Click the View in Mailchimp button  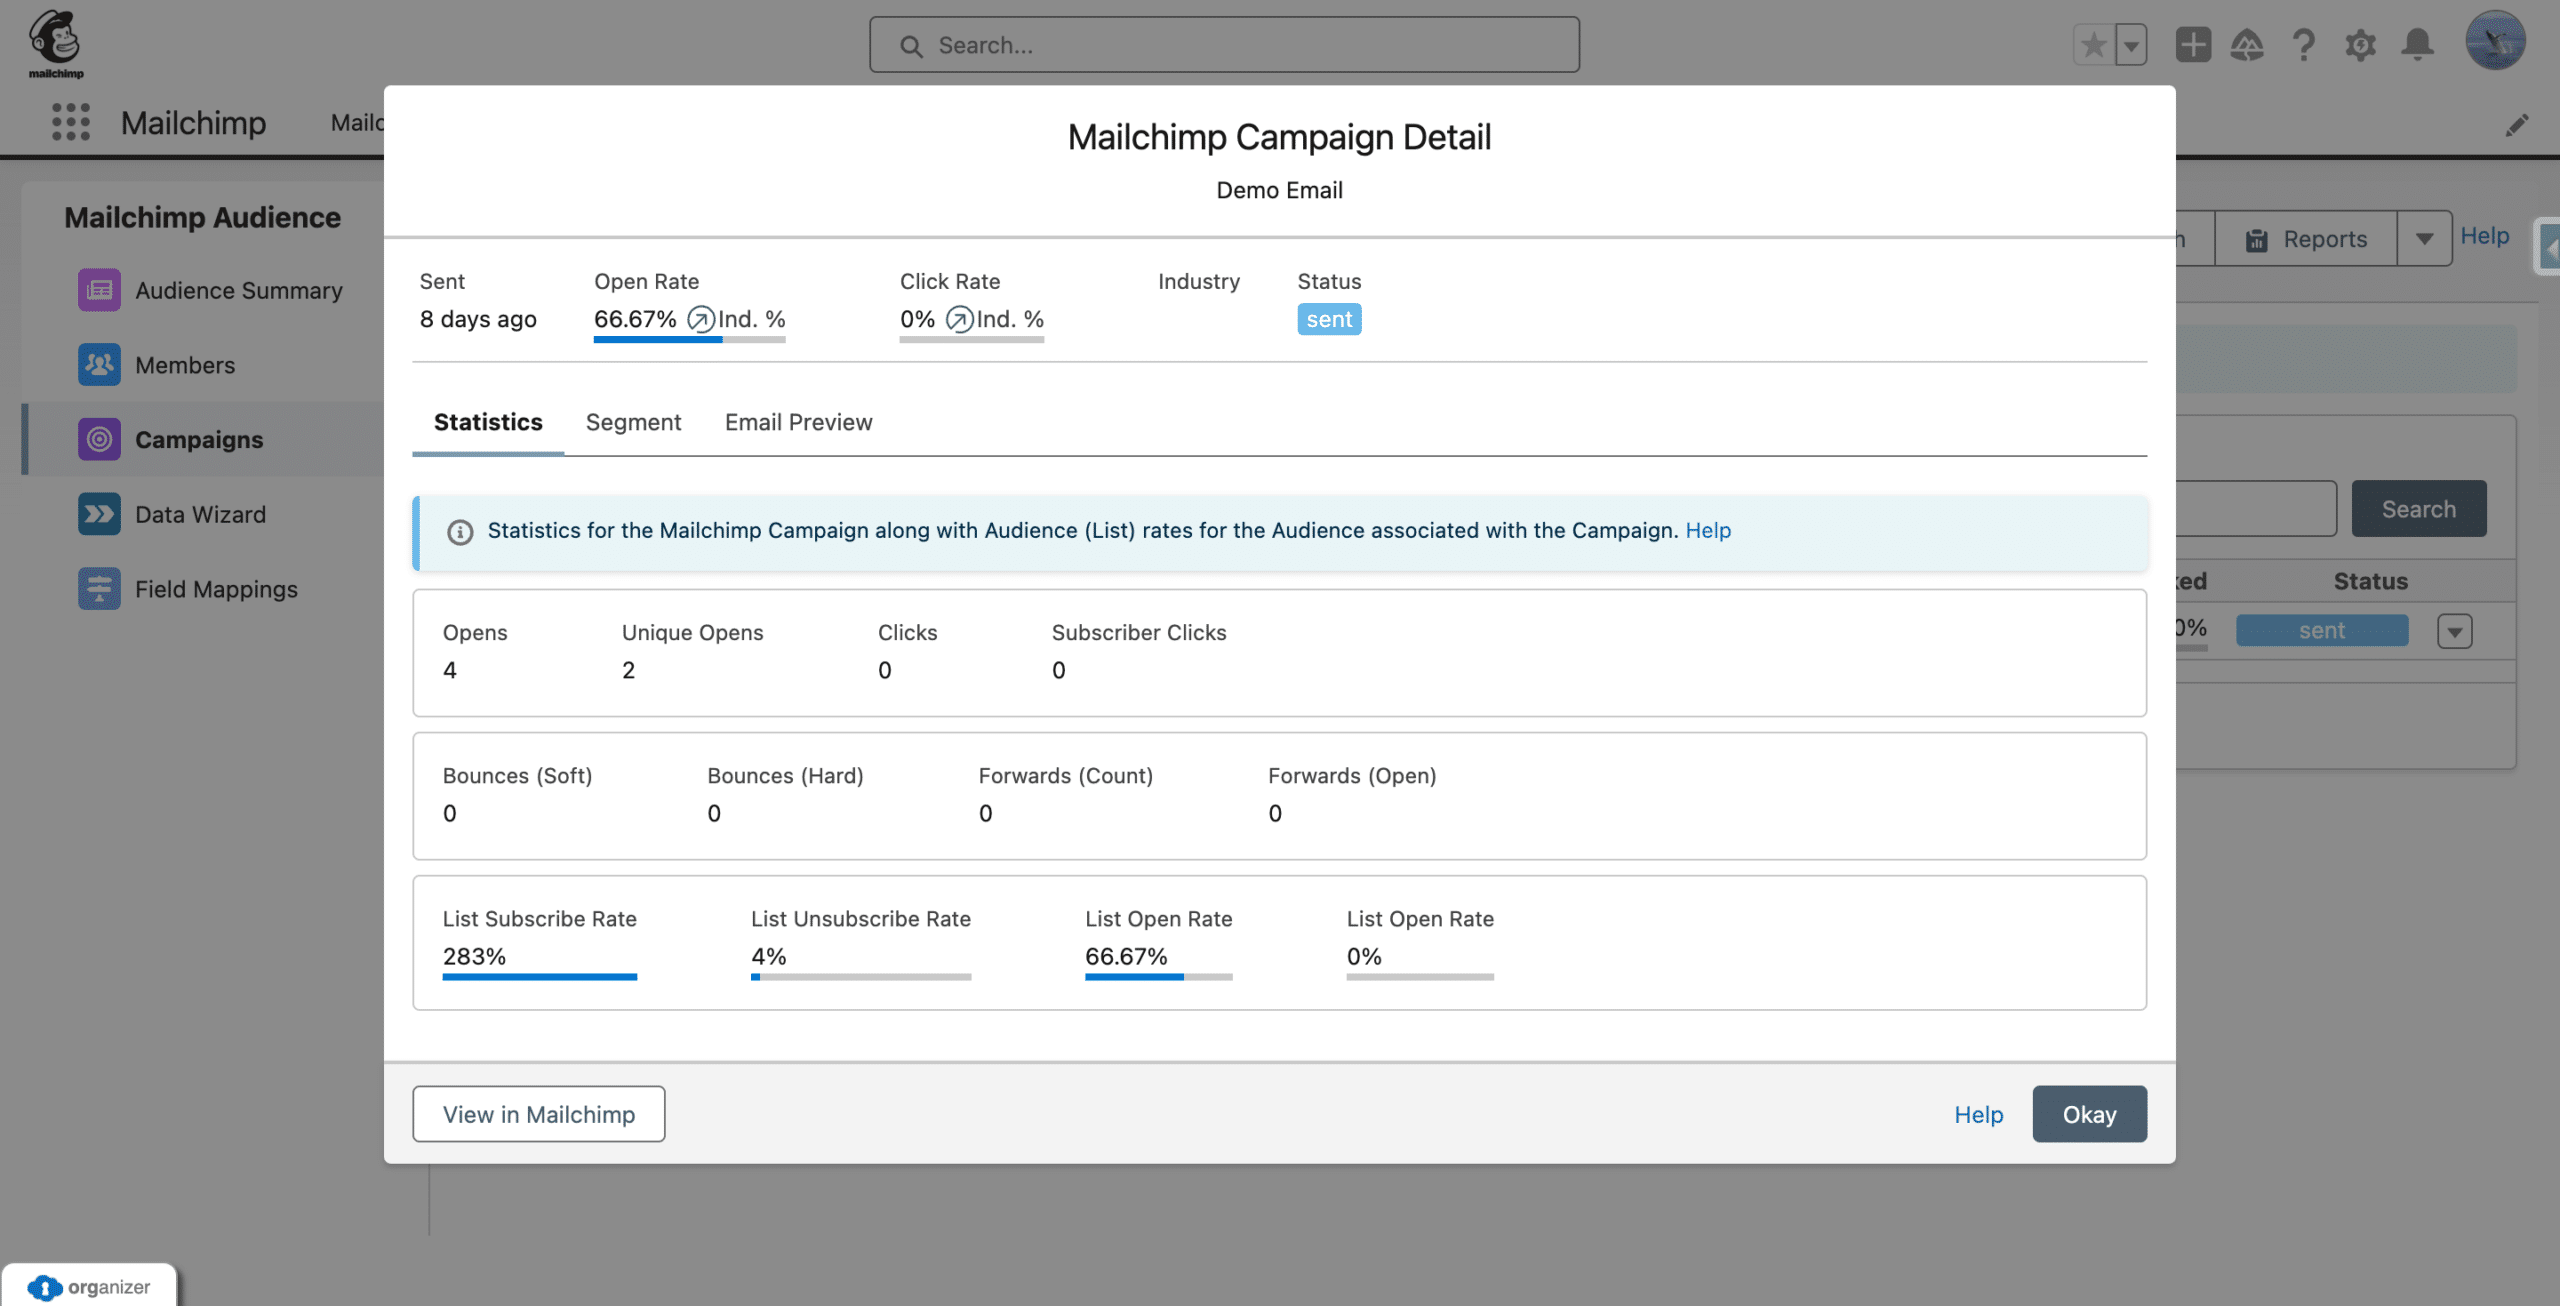click(539, 1114)
